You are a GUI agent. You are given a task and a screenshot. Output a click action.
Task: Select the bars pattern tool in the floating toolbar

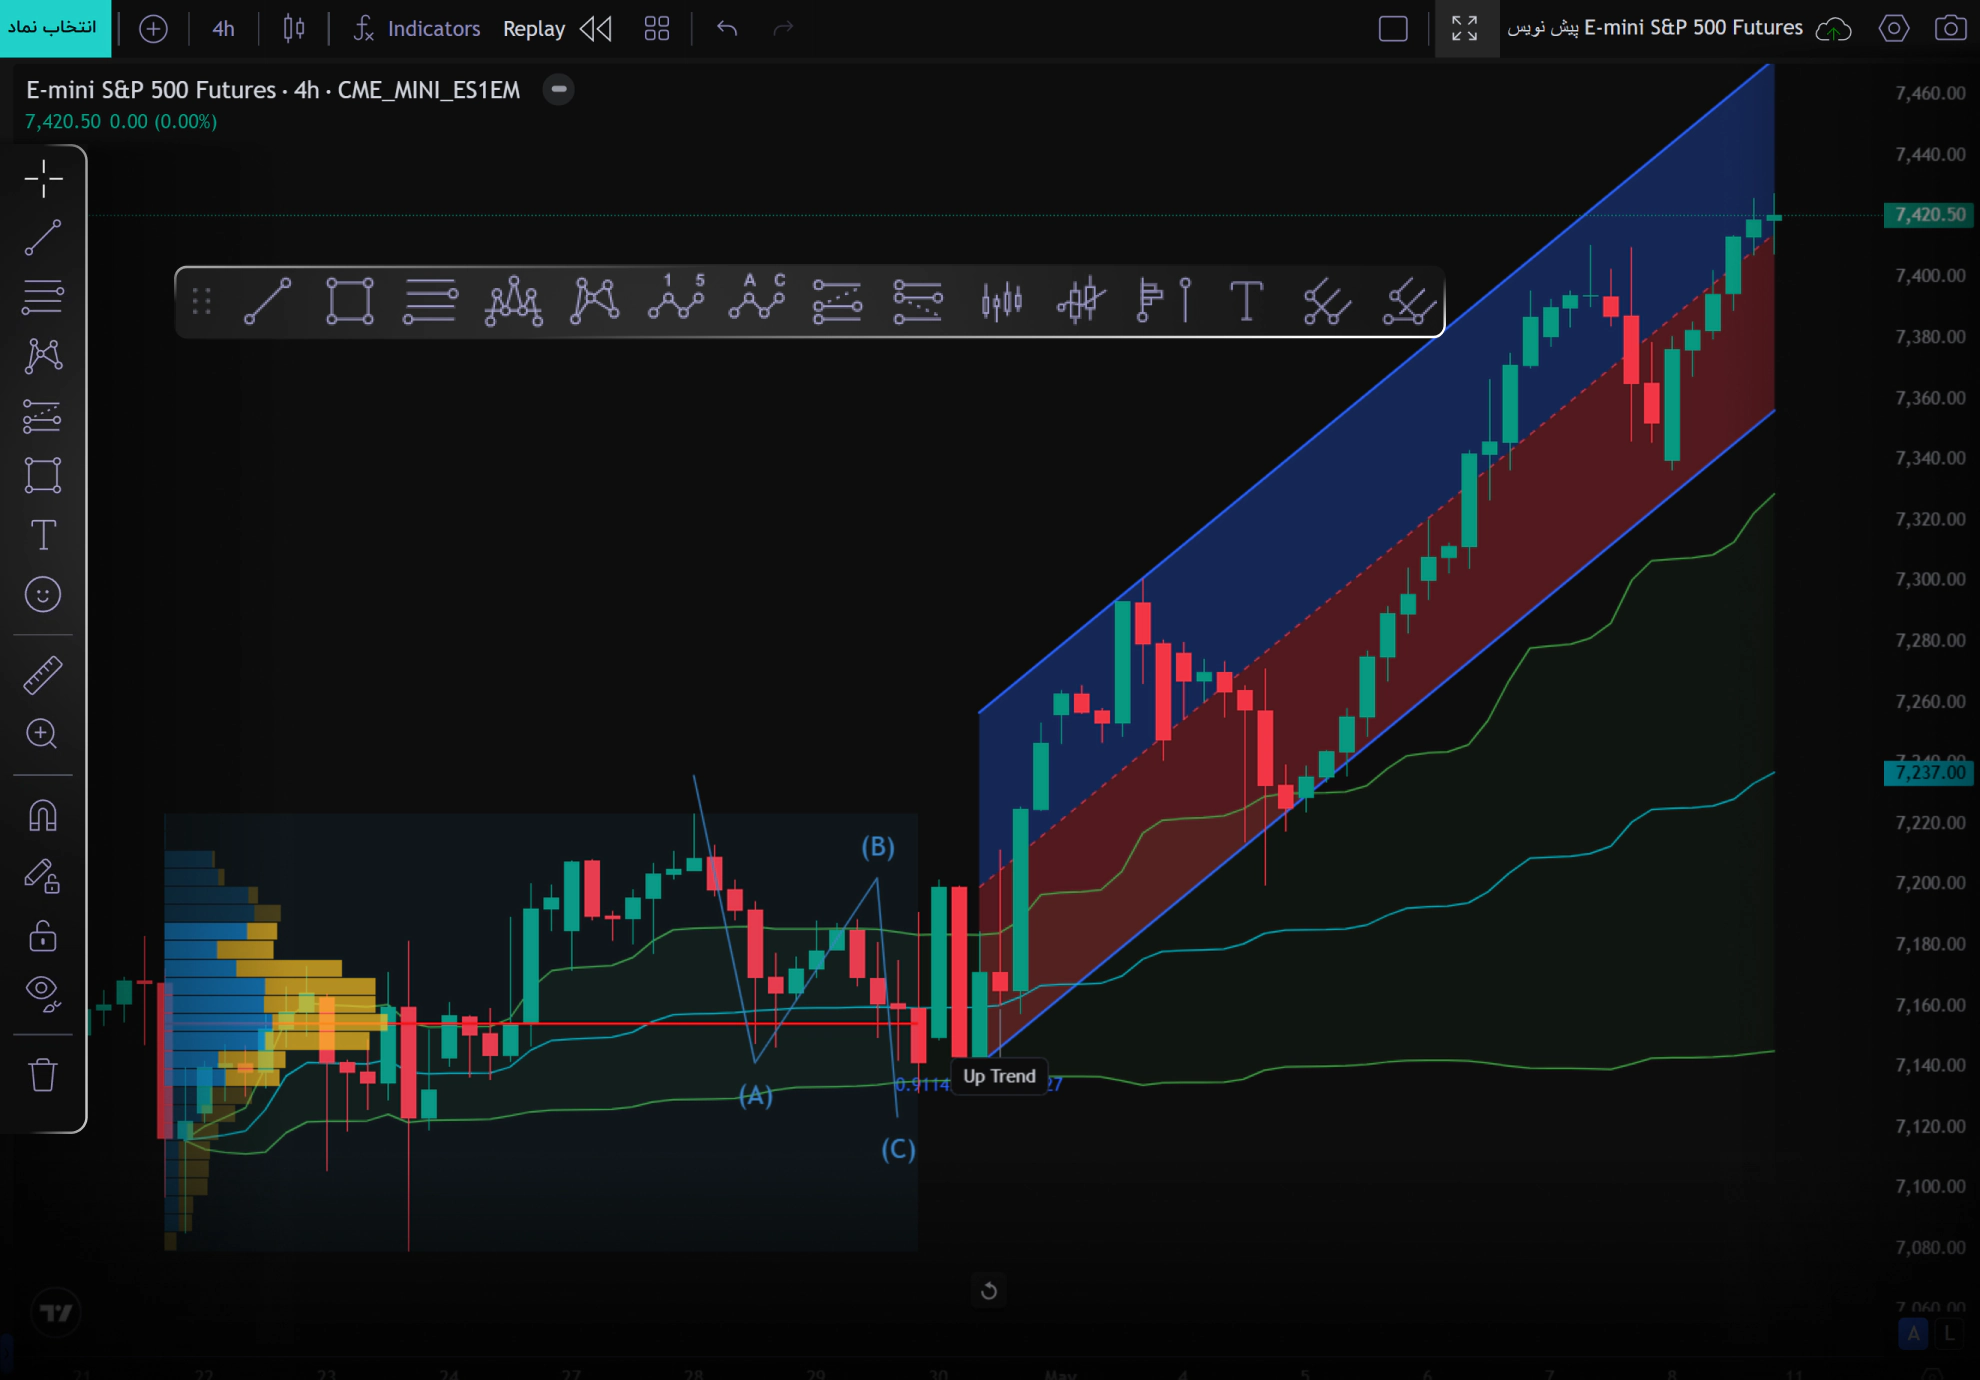[x=1001, y=301]
